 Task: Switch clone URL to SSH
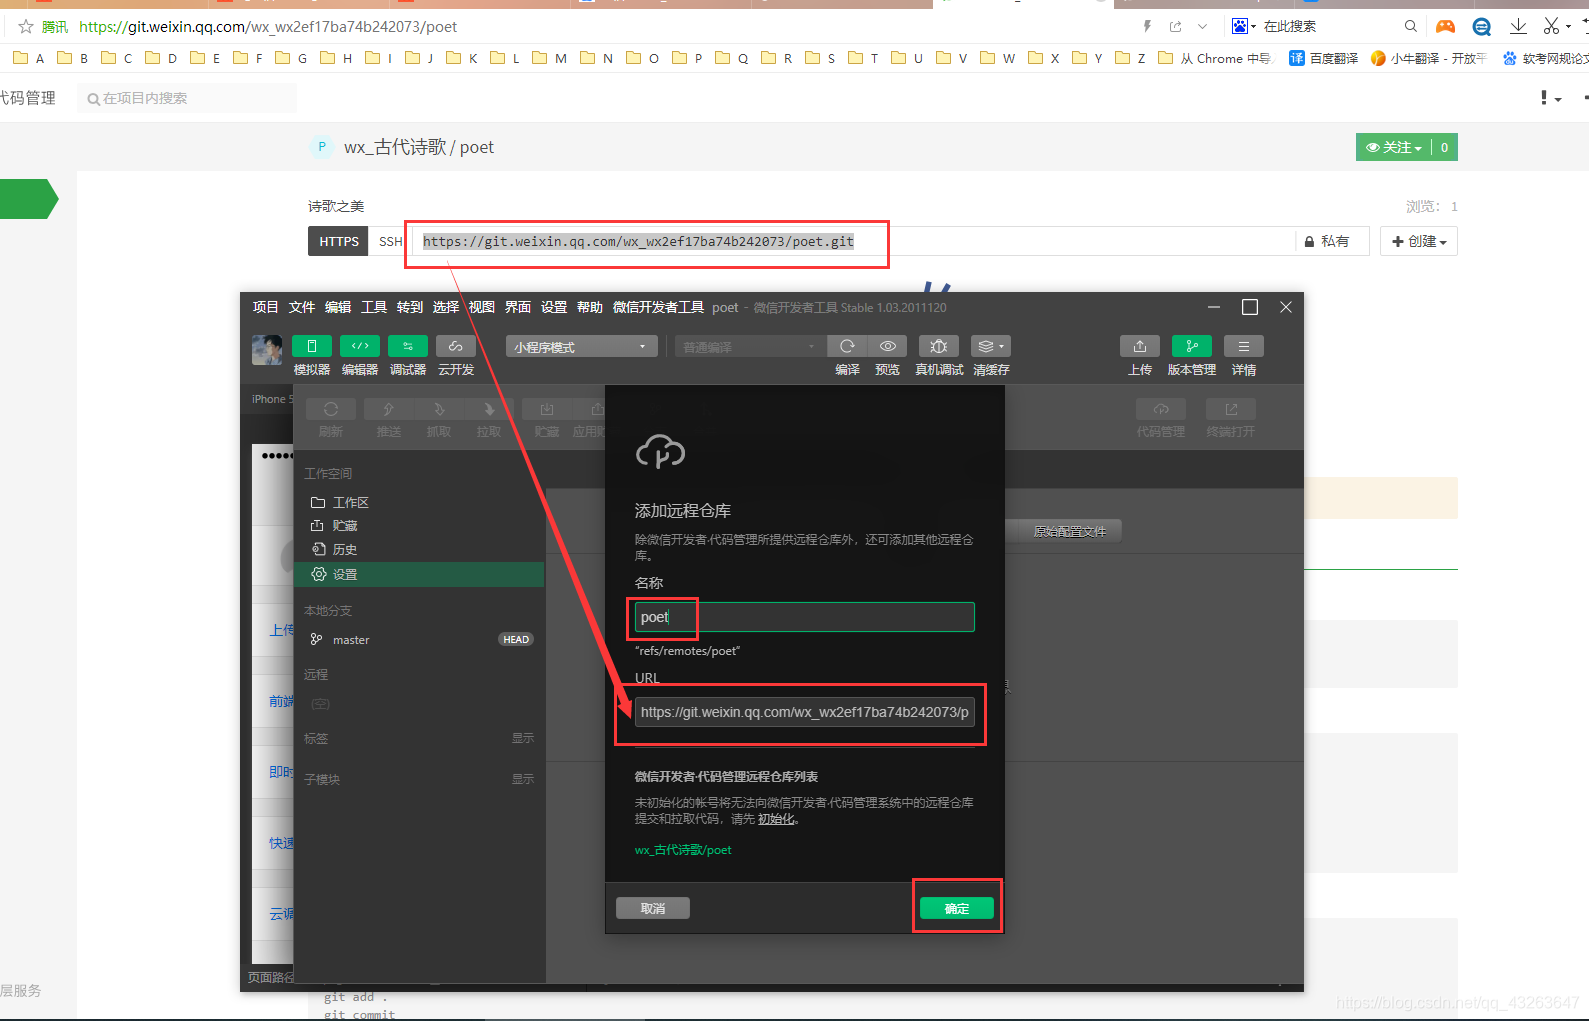pos(390,241)
